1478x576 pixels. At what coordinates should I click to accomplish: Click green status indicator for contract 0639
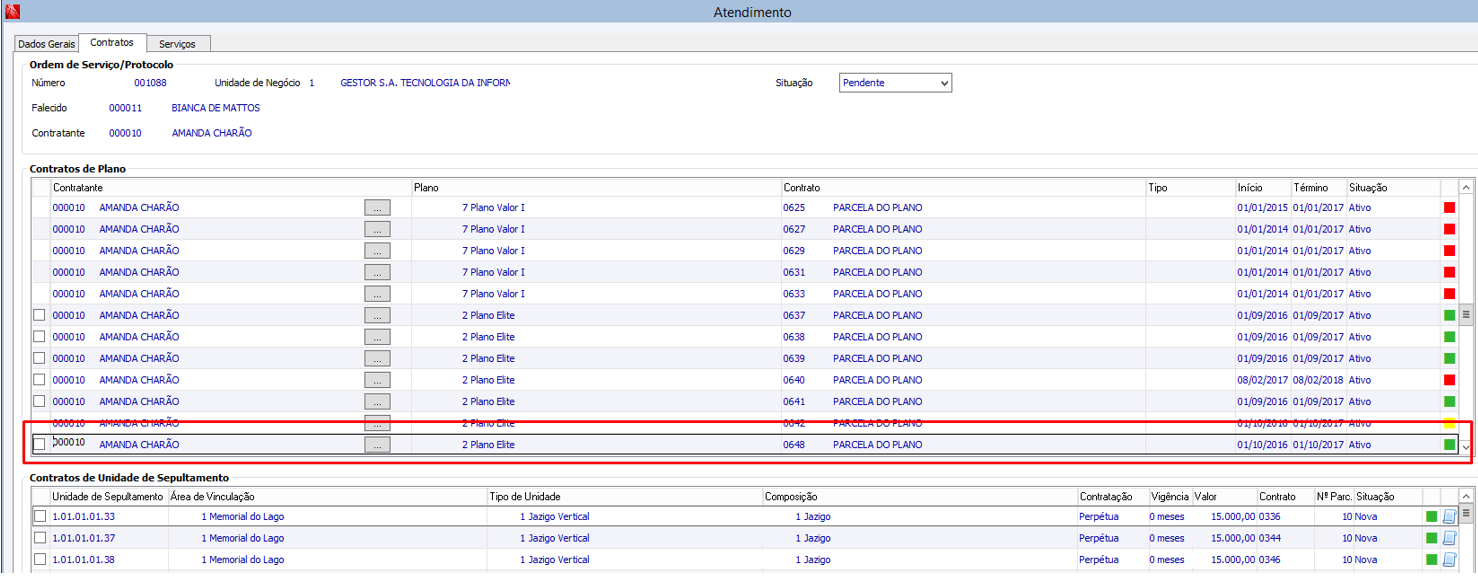click(x=1449, y=359)
